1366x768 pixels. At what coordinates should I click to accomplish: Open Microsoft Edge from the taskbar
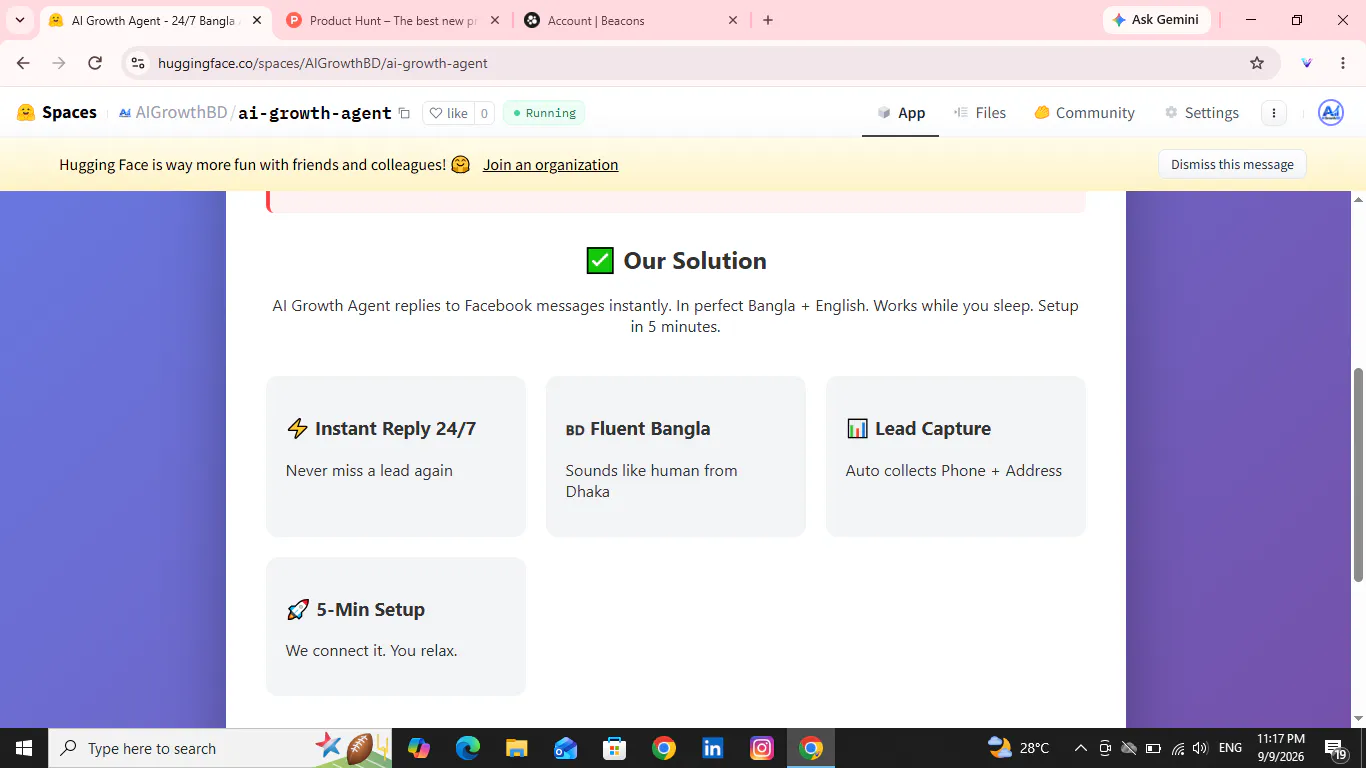point(468,748)
